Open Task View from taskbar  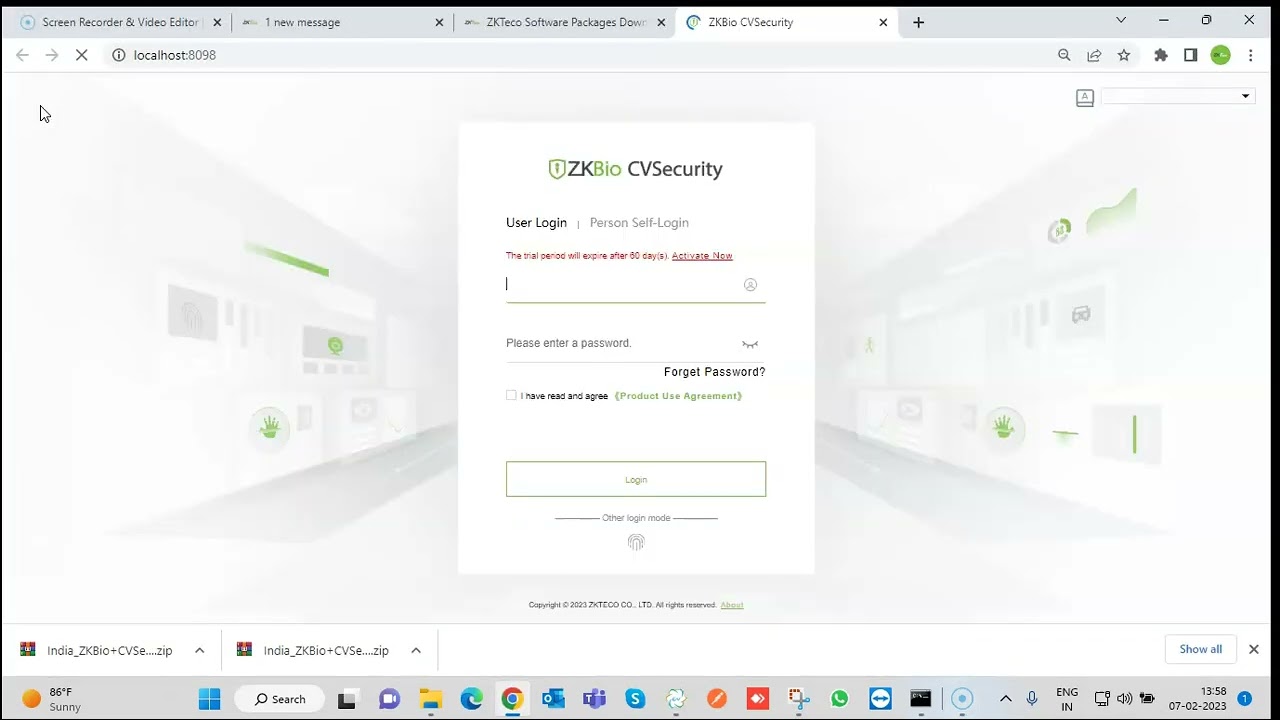pyautogui.click(x=347, y=698)
